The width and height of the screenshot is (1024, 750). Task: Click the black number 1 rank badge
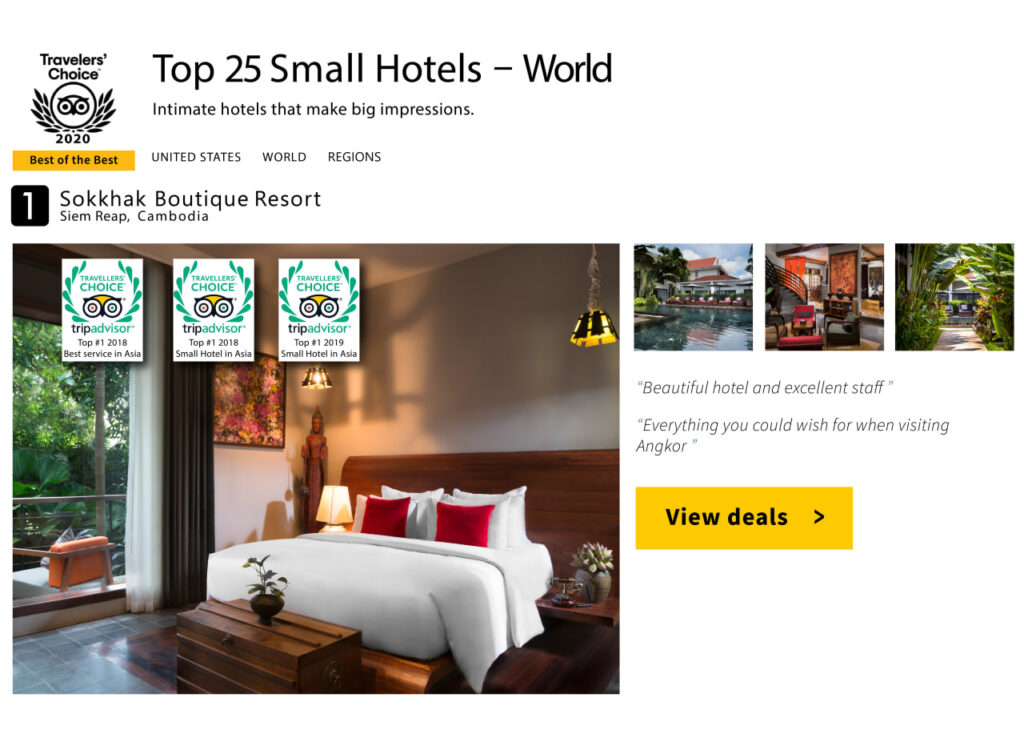[29, 206]
